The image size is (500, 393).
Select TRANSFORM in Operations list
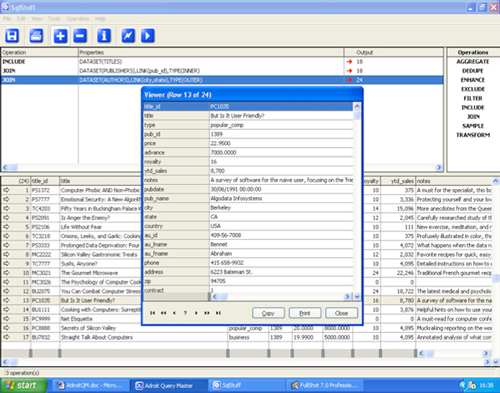click(x=473, y=135)
